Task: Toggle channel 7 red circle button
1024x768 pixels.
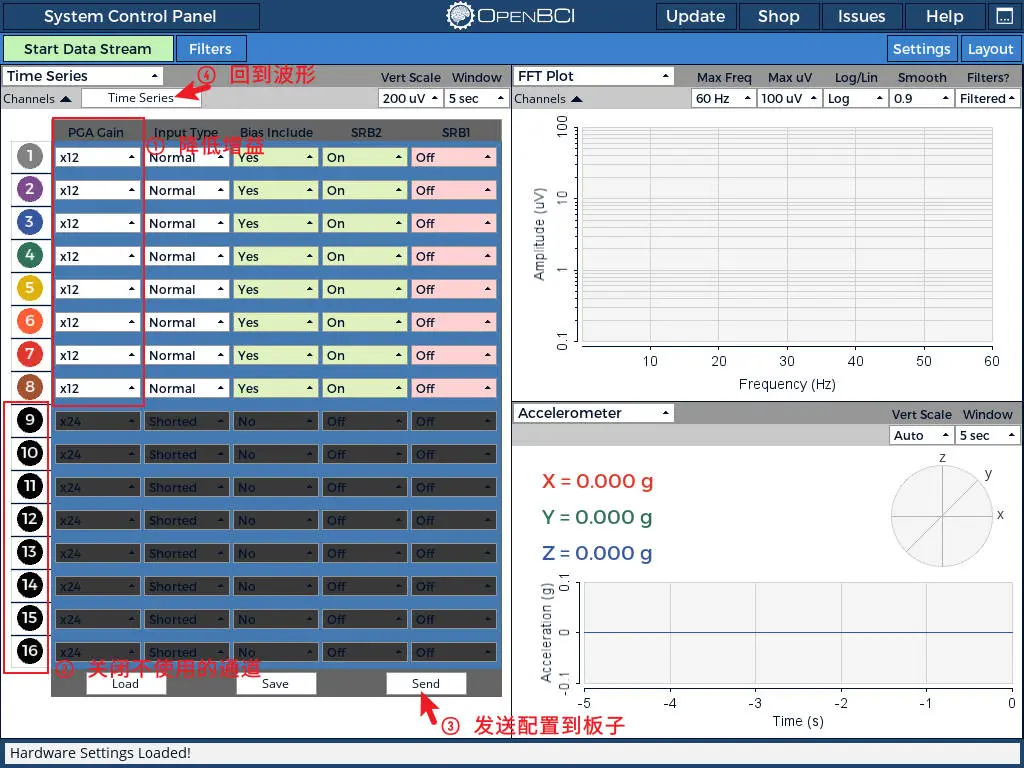Action: tap(29, 355)
